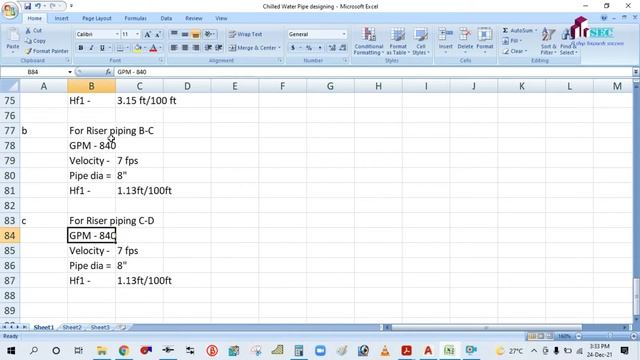Open Cell Styles gallery
Screen dimensions: 640x360
(x=421, y=41)
